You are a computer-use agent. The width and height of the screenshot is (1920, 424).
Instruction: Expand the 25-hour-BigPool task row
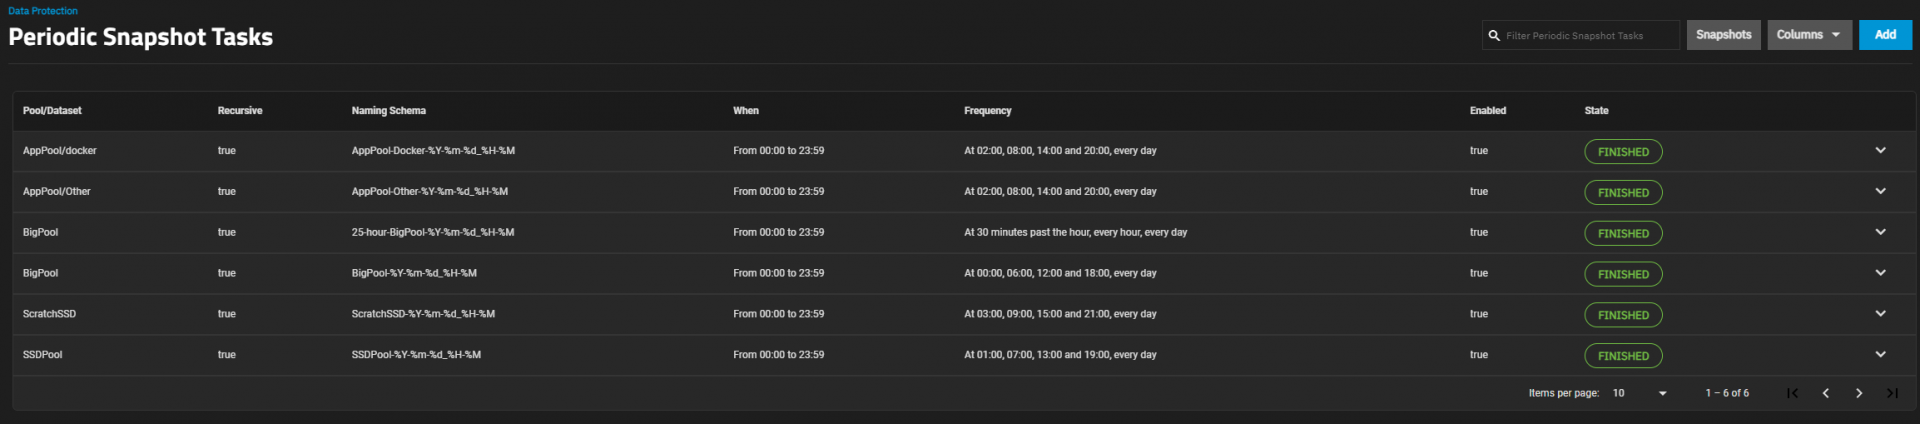1880,232
